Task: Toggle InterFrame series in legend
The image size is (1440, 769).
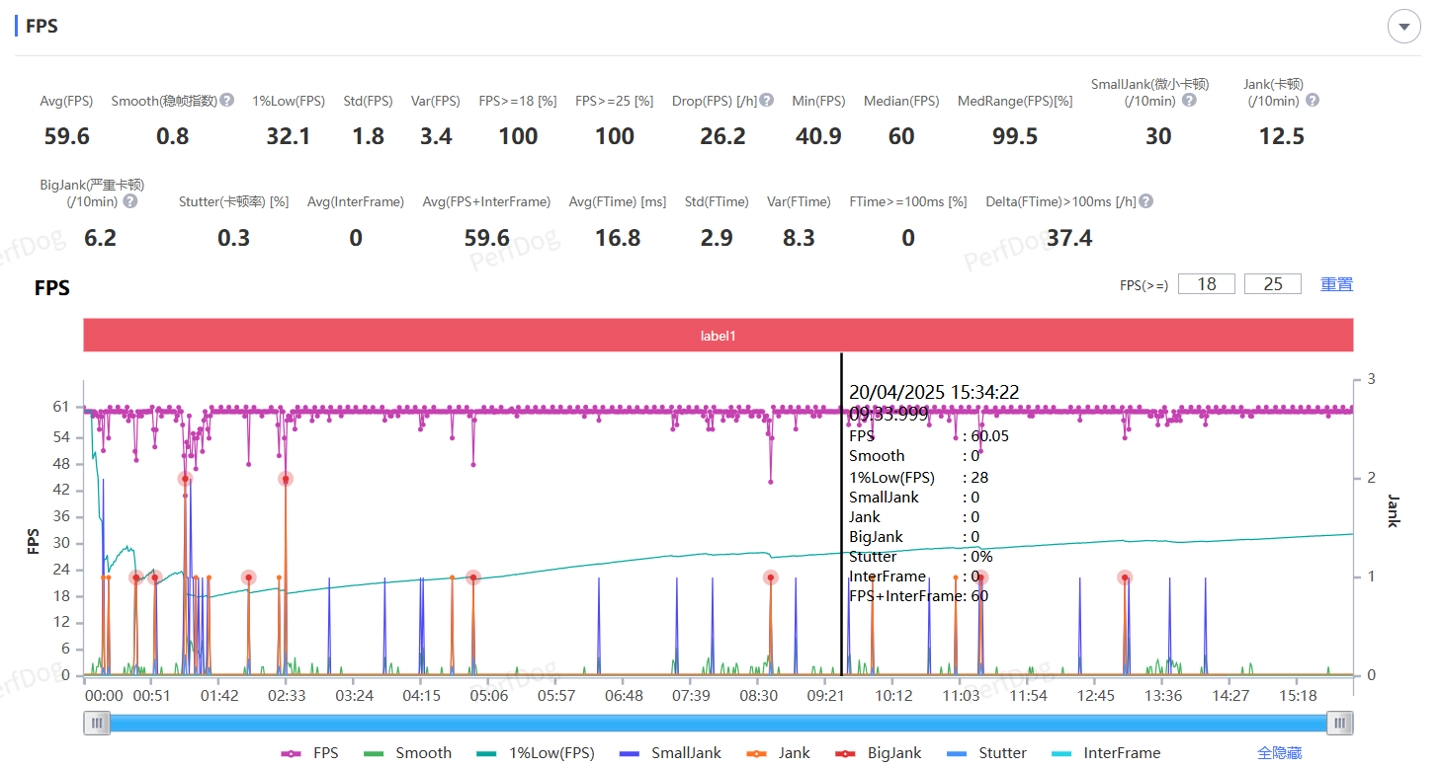Action: (1107, 753)
